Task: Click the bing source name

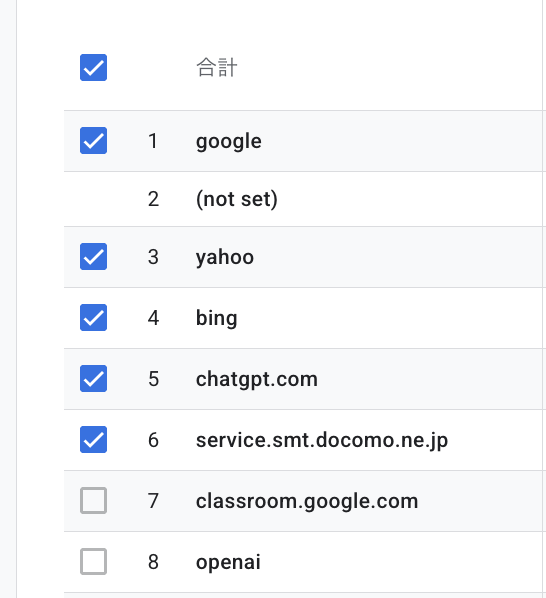Action: click(x=217, y=318)
